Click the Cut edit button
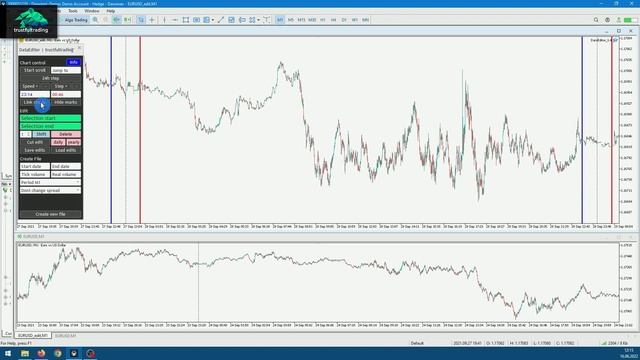The width and height of the screenshot is (640, 360). click(x=35, y=142)
